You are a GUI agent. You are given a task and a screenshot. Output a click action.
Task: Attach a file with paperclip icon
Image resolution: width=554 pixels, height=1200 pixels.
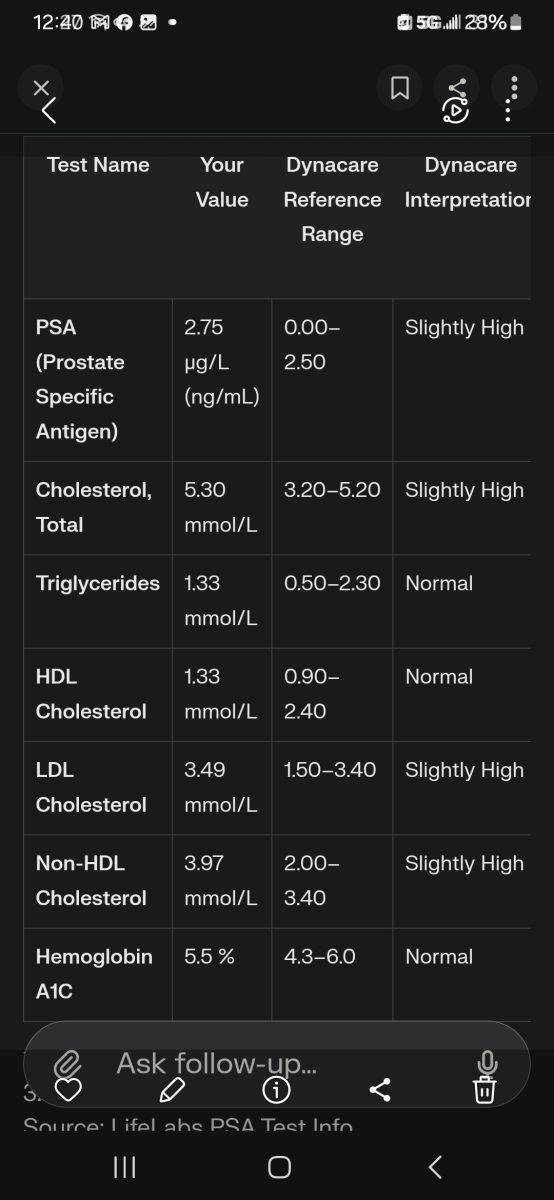(x=67, y=1063)
